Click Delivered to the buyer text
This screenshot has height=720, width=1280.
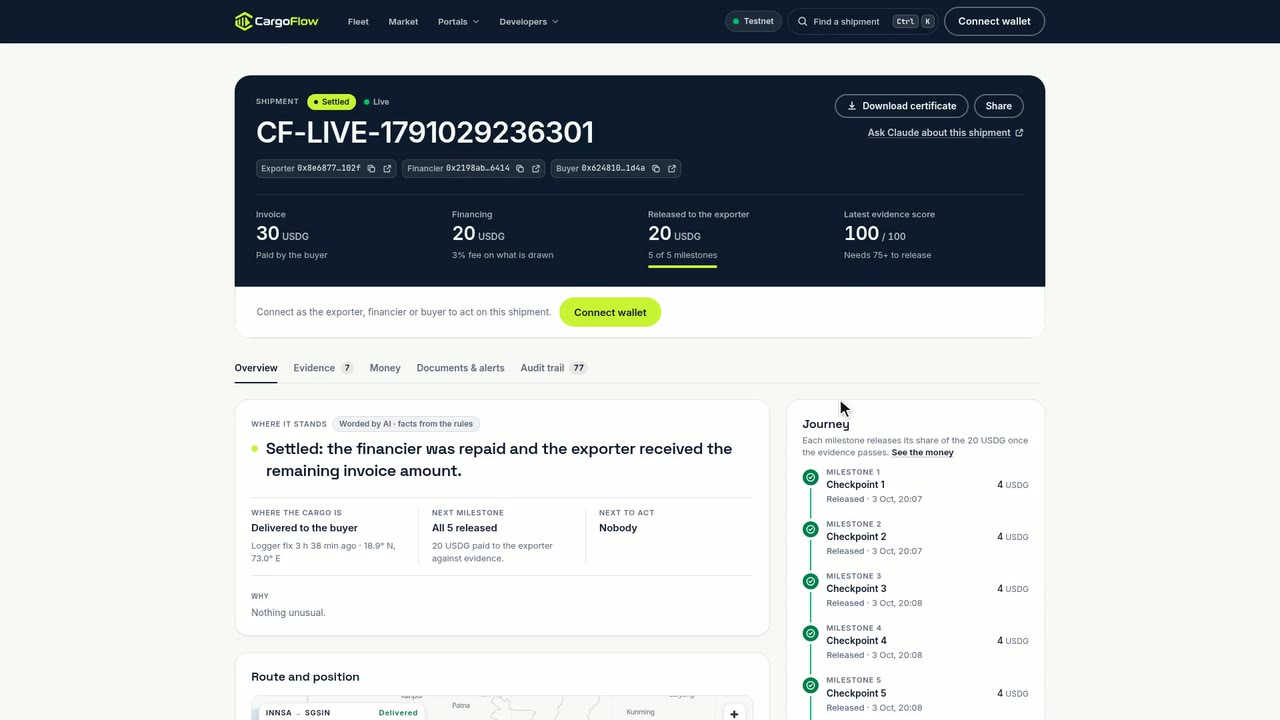(304, 528)
